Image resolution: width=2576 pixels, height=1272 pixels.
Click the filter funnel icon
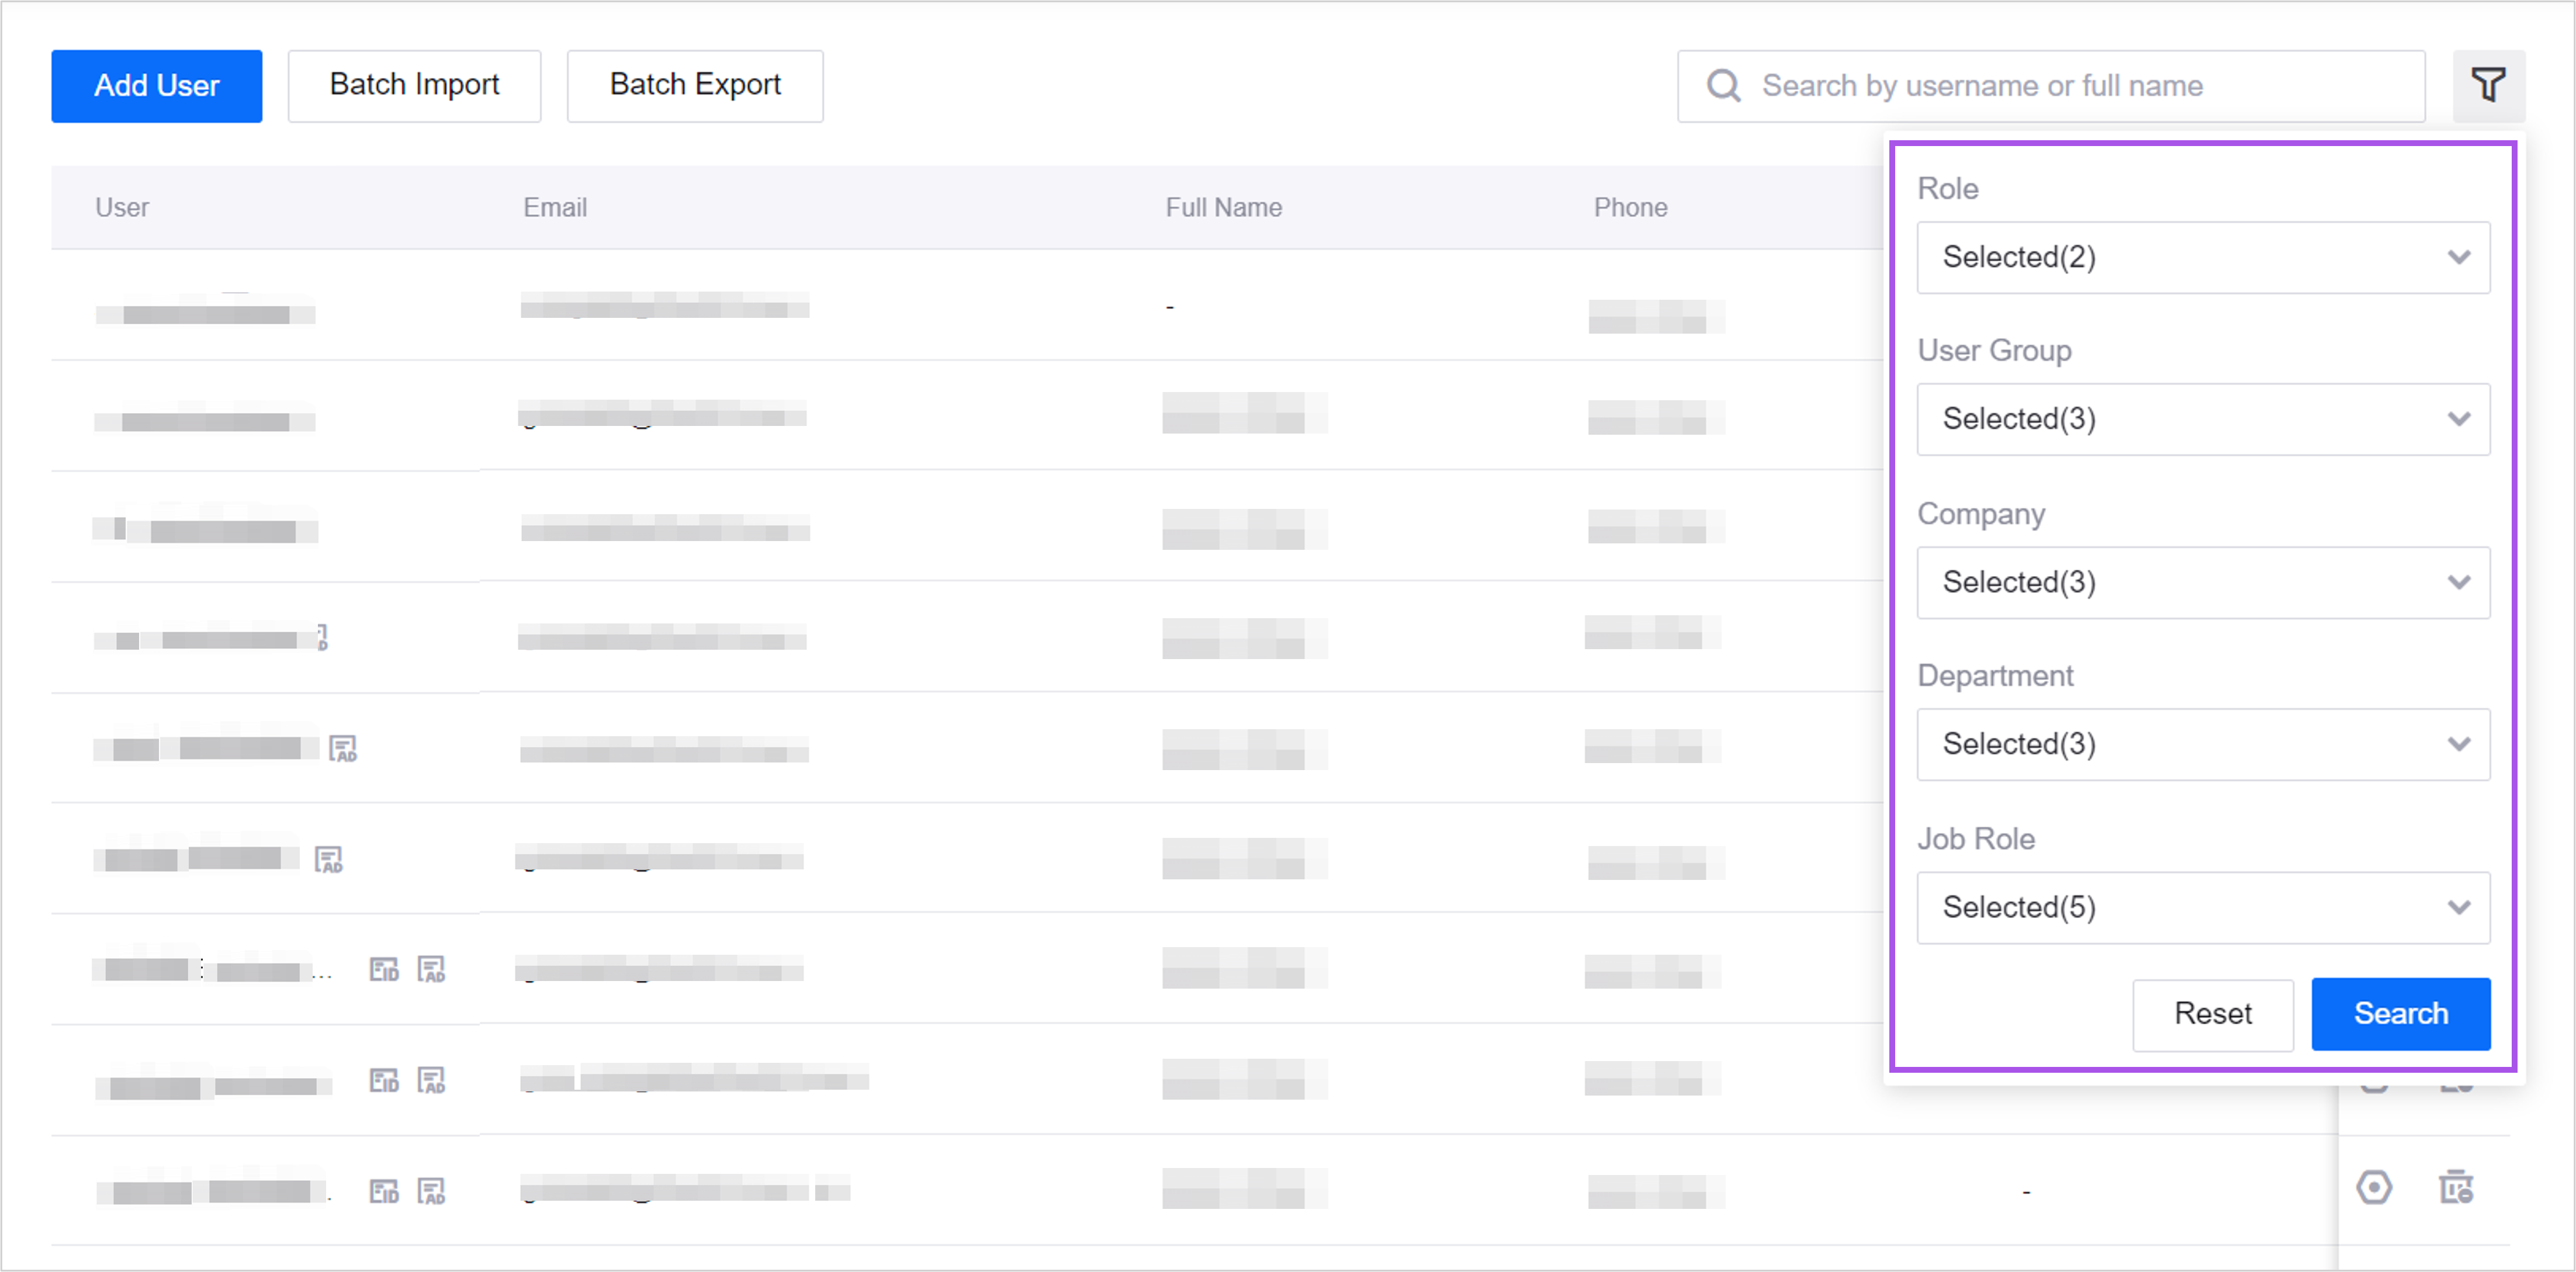pos(2488,85)
